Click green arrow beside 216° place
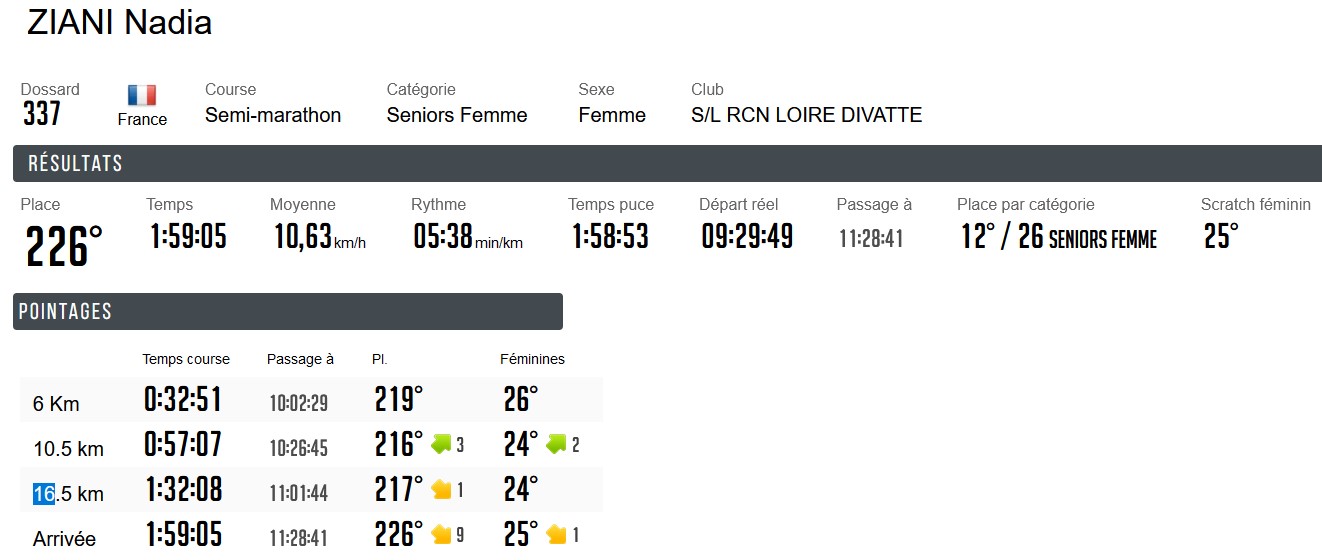The height and width of the screenshot is (560, 1322). click(441, 444)
